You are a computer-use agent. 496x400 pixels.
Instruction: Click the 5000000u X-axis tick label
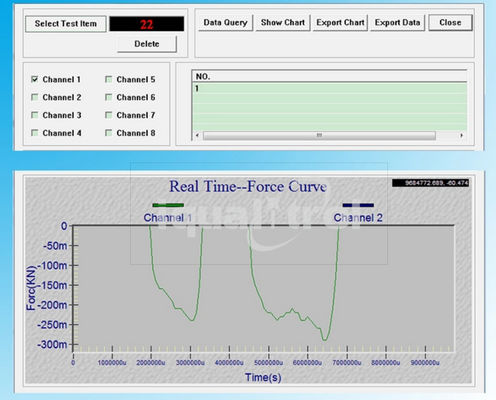click(269, 363)
